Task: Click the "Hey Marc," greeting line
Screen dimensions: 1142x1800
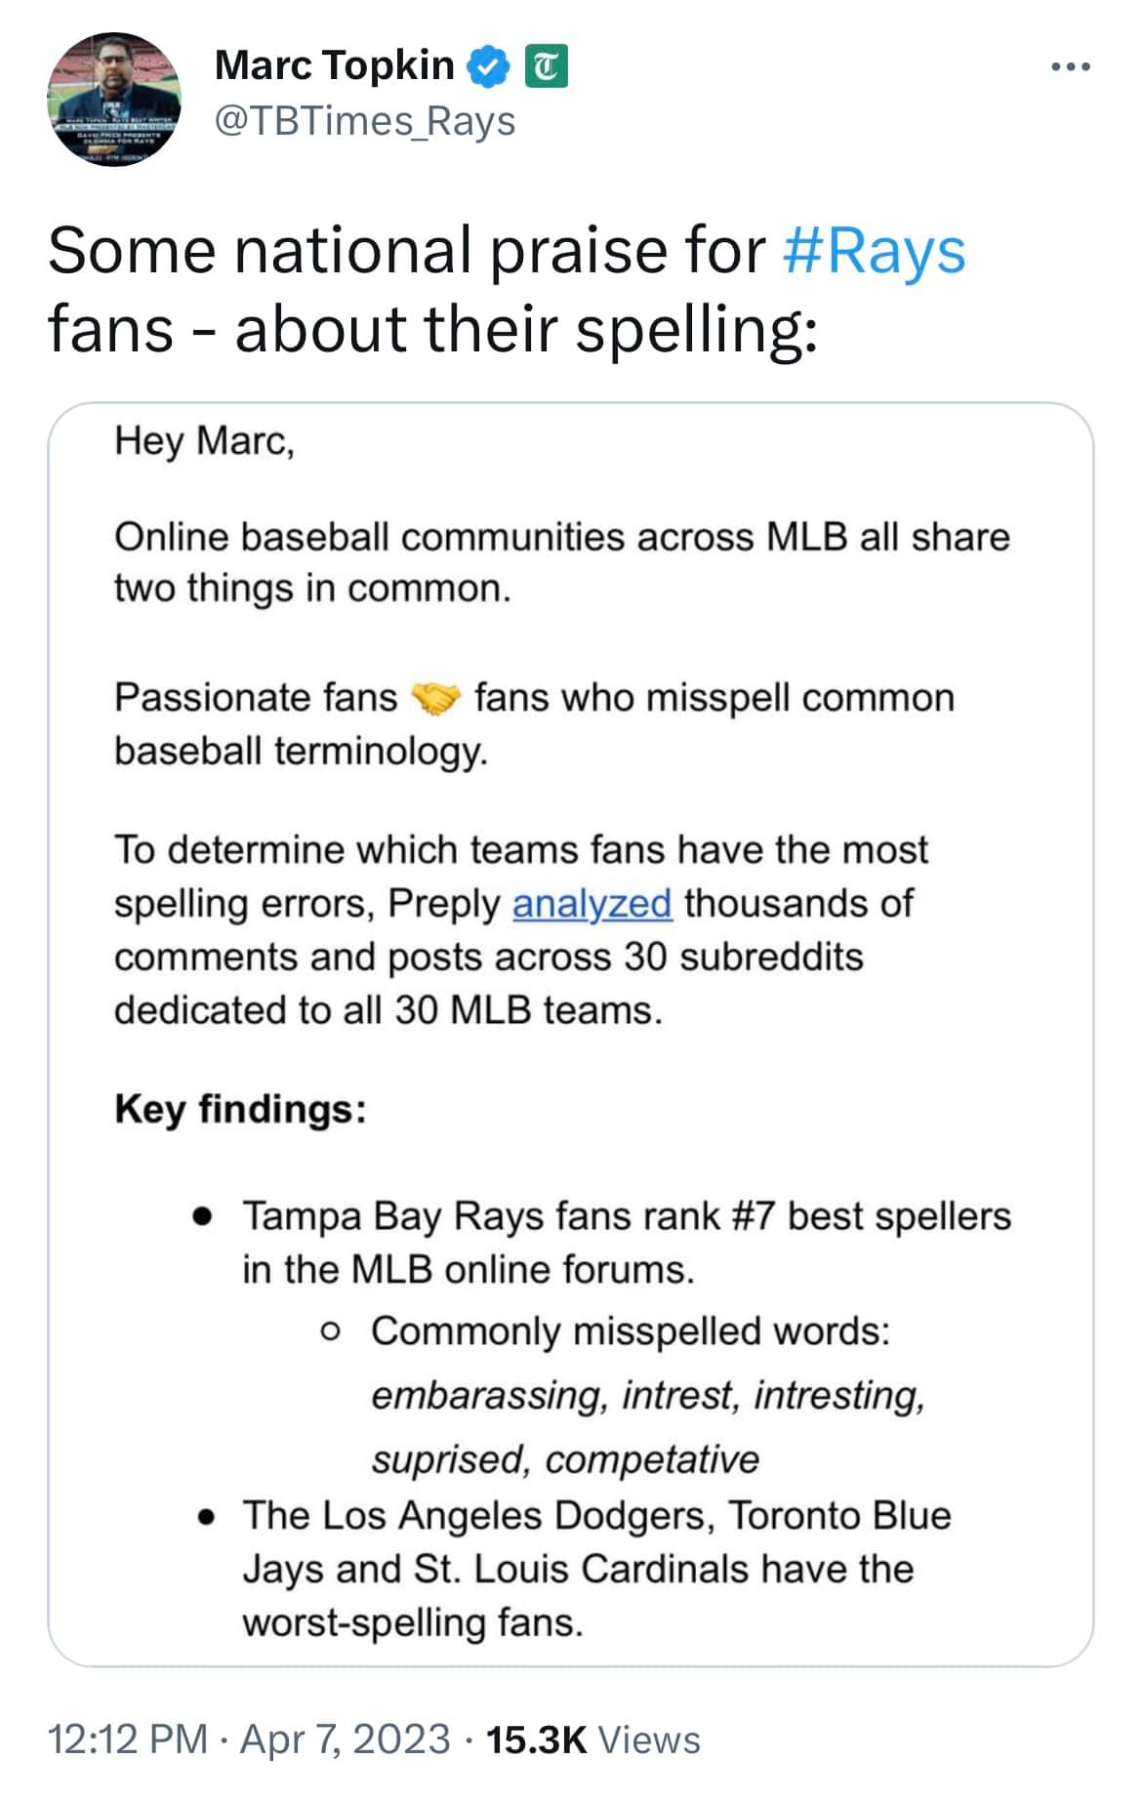Action: click(204, 440)
